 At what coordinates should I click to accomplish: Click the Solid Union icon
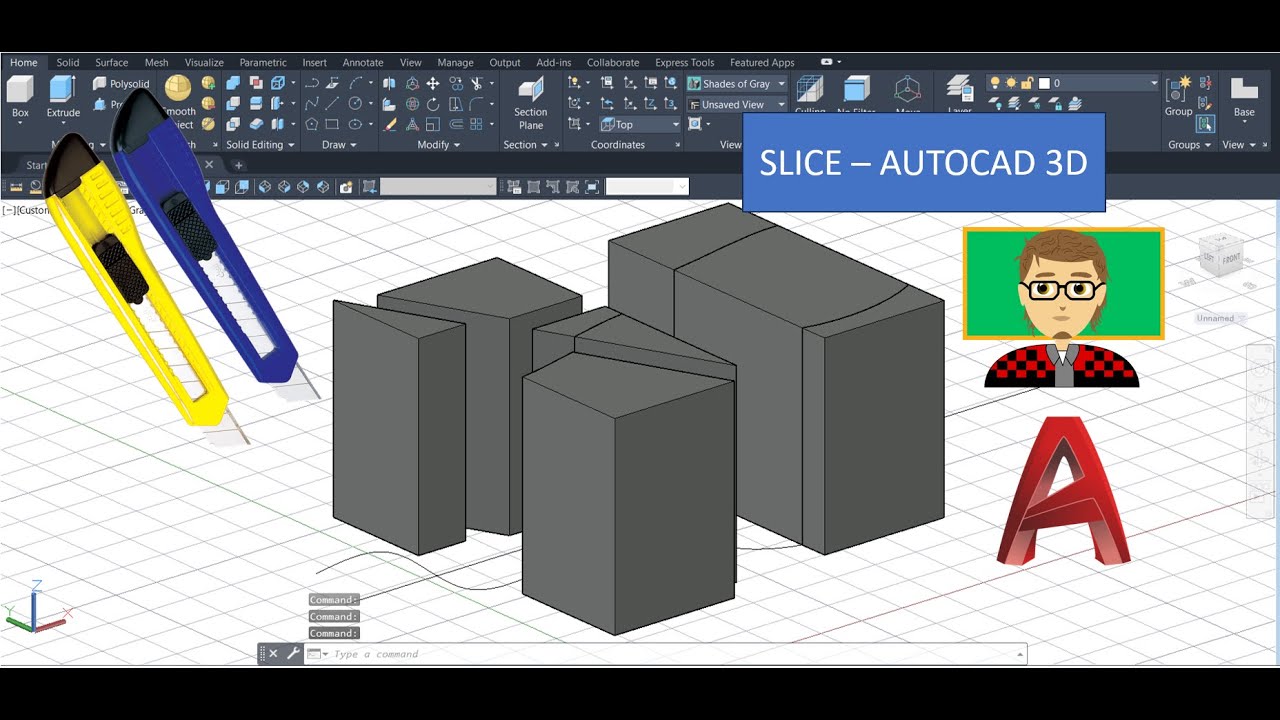(233, 84)
